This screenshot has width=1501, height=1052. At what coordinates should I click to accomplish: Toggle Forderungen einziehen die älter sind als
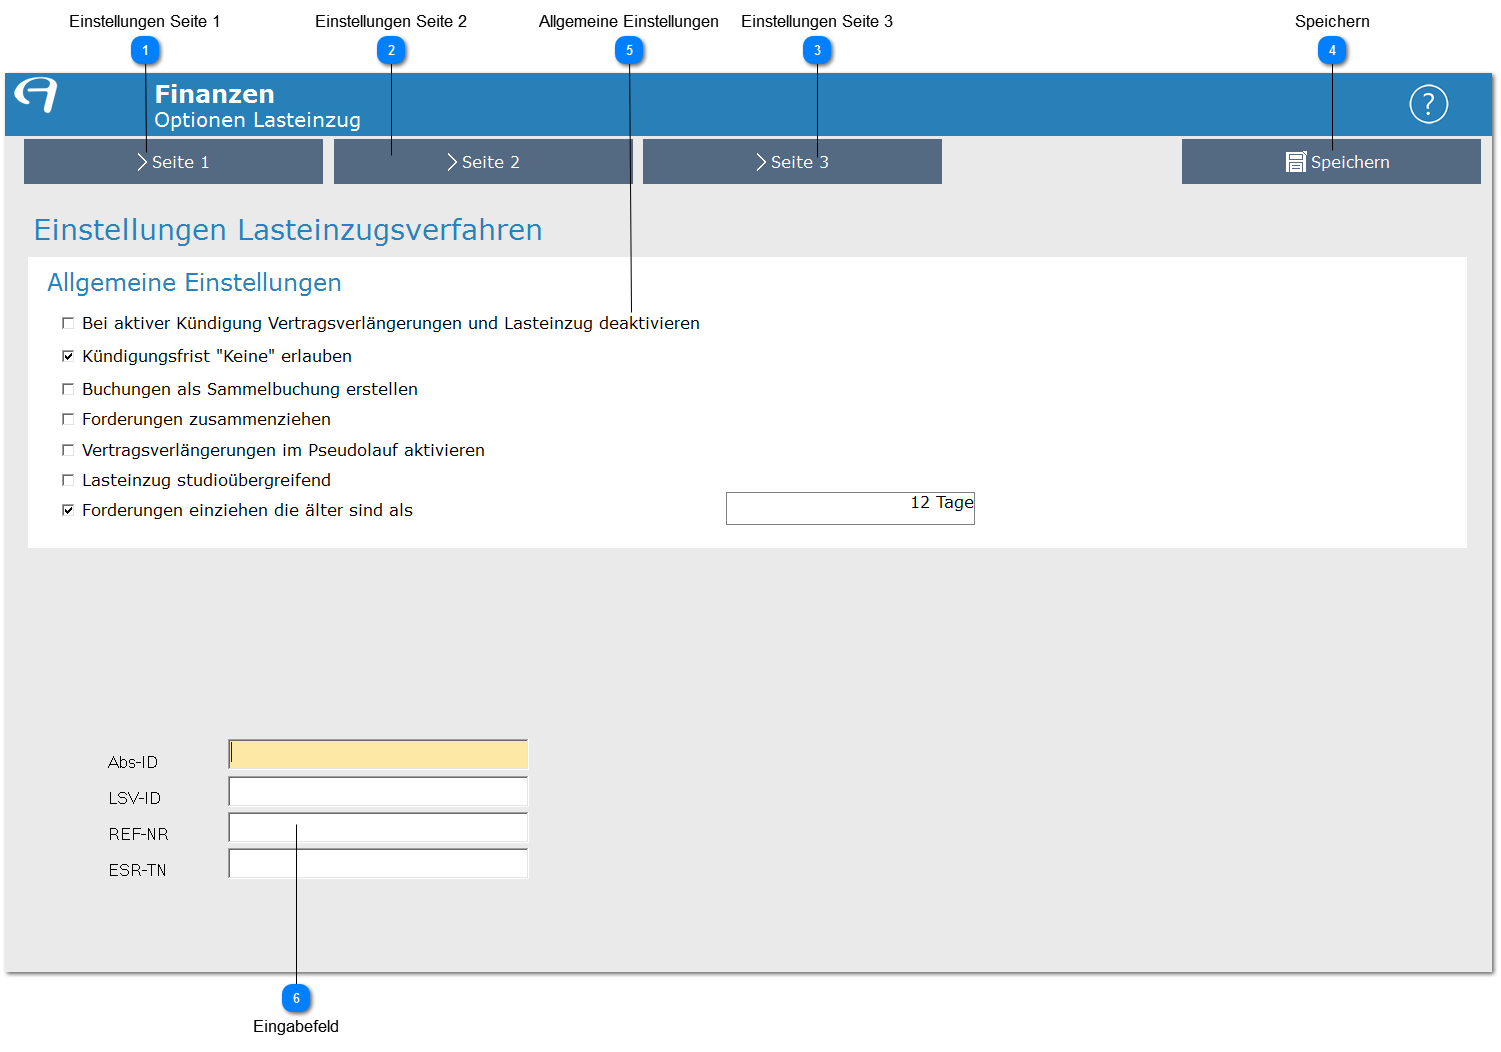68,510
